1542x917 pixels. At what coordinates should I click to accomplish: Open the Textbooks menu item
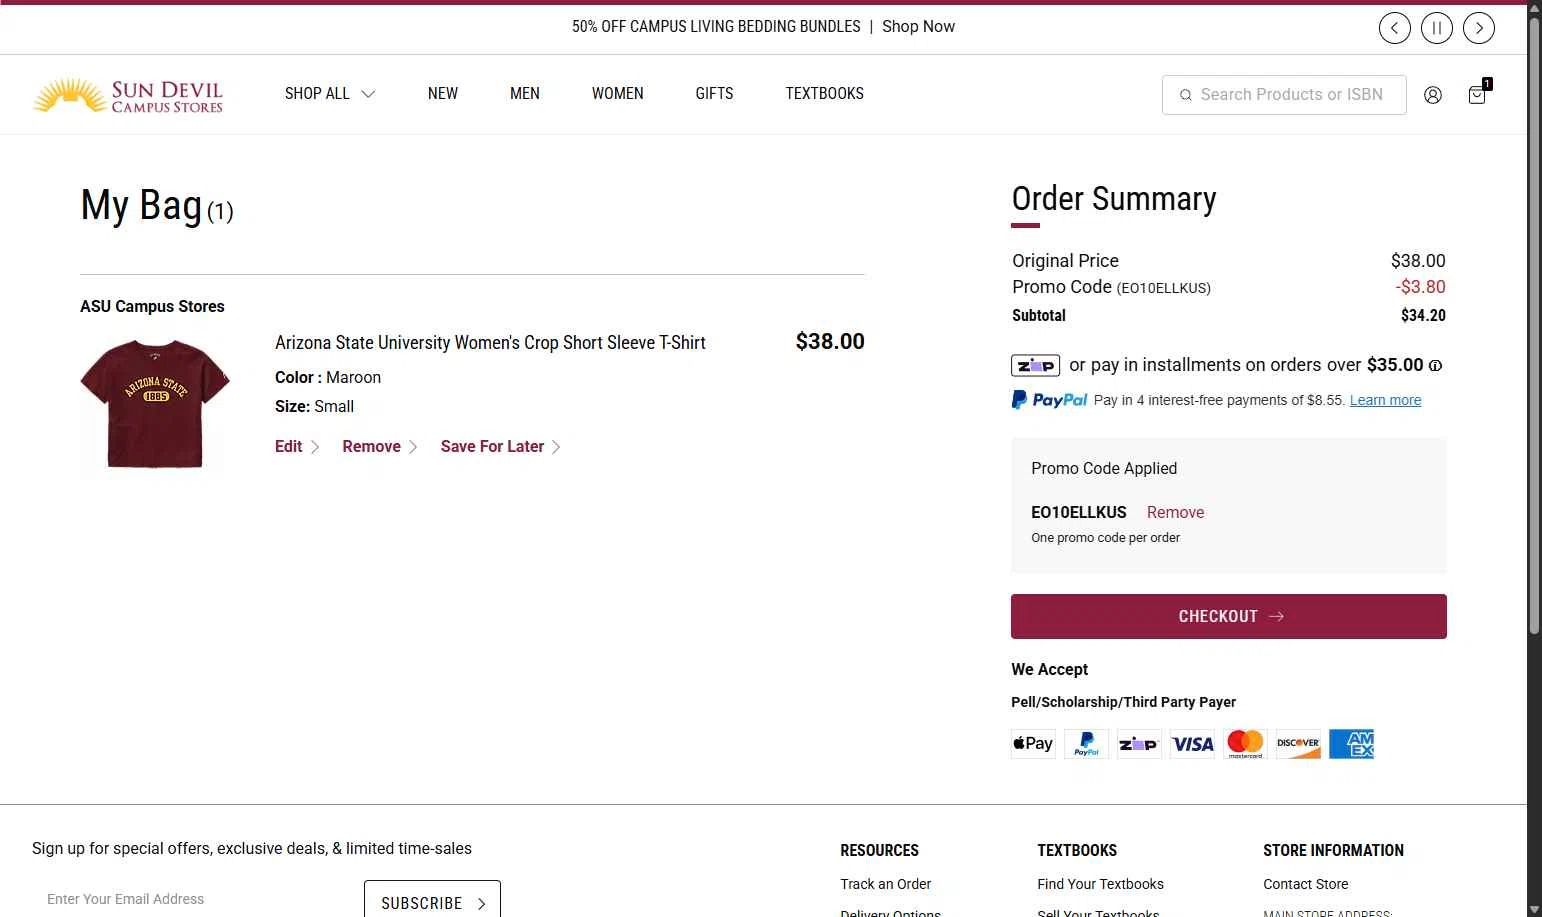pos(824,94)
